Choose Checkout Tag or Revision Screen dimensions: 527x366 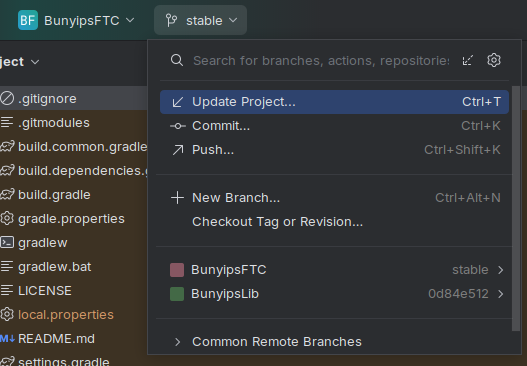pos(277,222)
